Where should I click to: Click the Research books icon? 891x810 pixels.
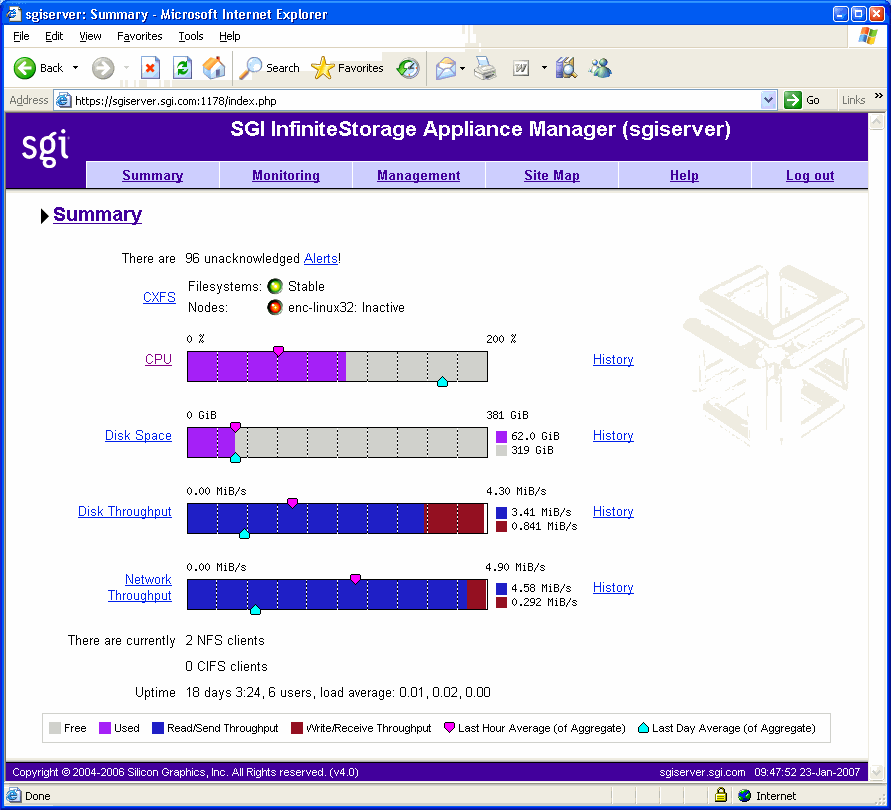[x=566, y=68]
